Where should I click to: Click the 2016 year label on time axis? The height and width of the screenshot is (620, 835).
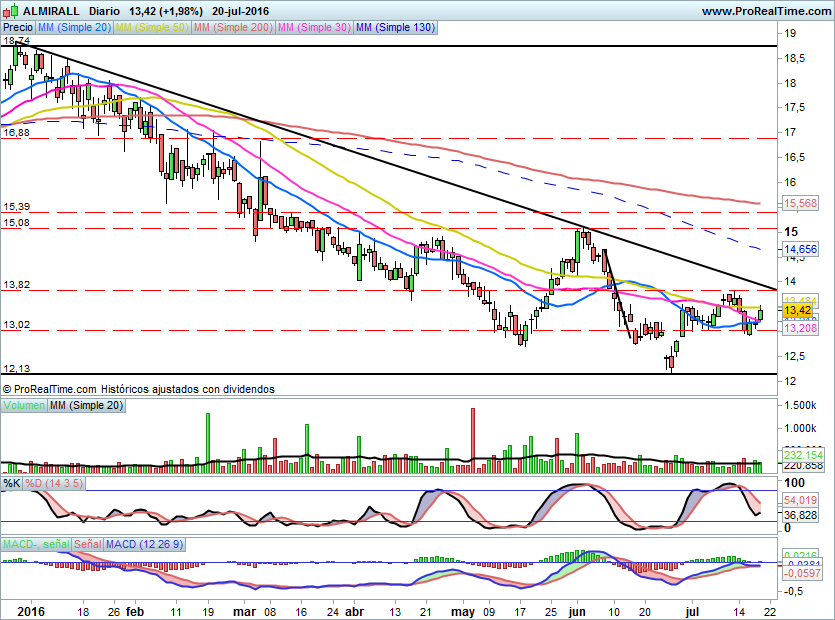30,611
